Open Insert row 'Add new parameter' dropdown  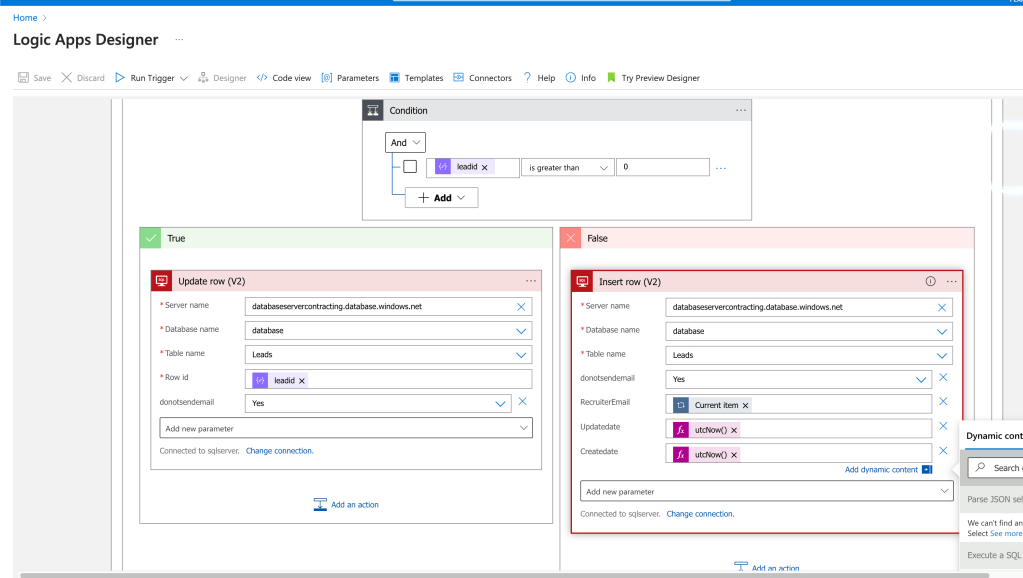(x=767, y=491)
